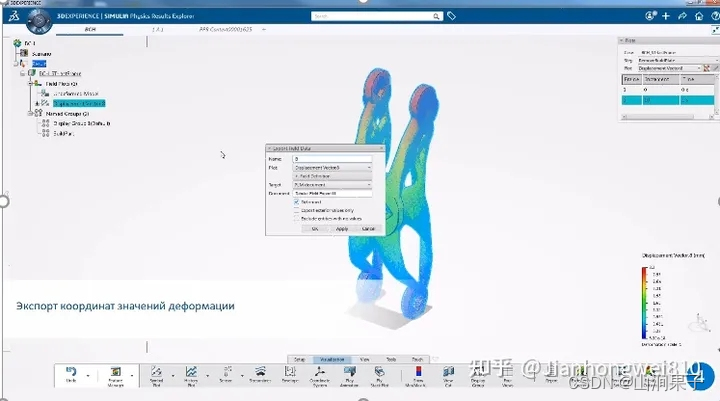Collapse the Named Groups tree node
This screenshot has height=401, width=720.
30,113
